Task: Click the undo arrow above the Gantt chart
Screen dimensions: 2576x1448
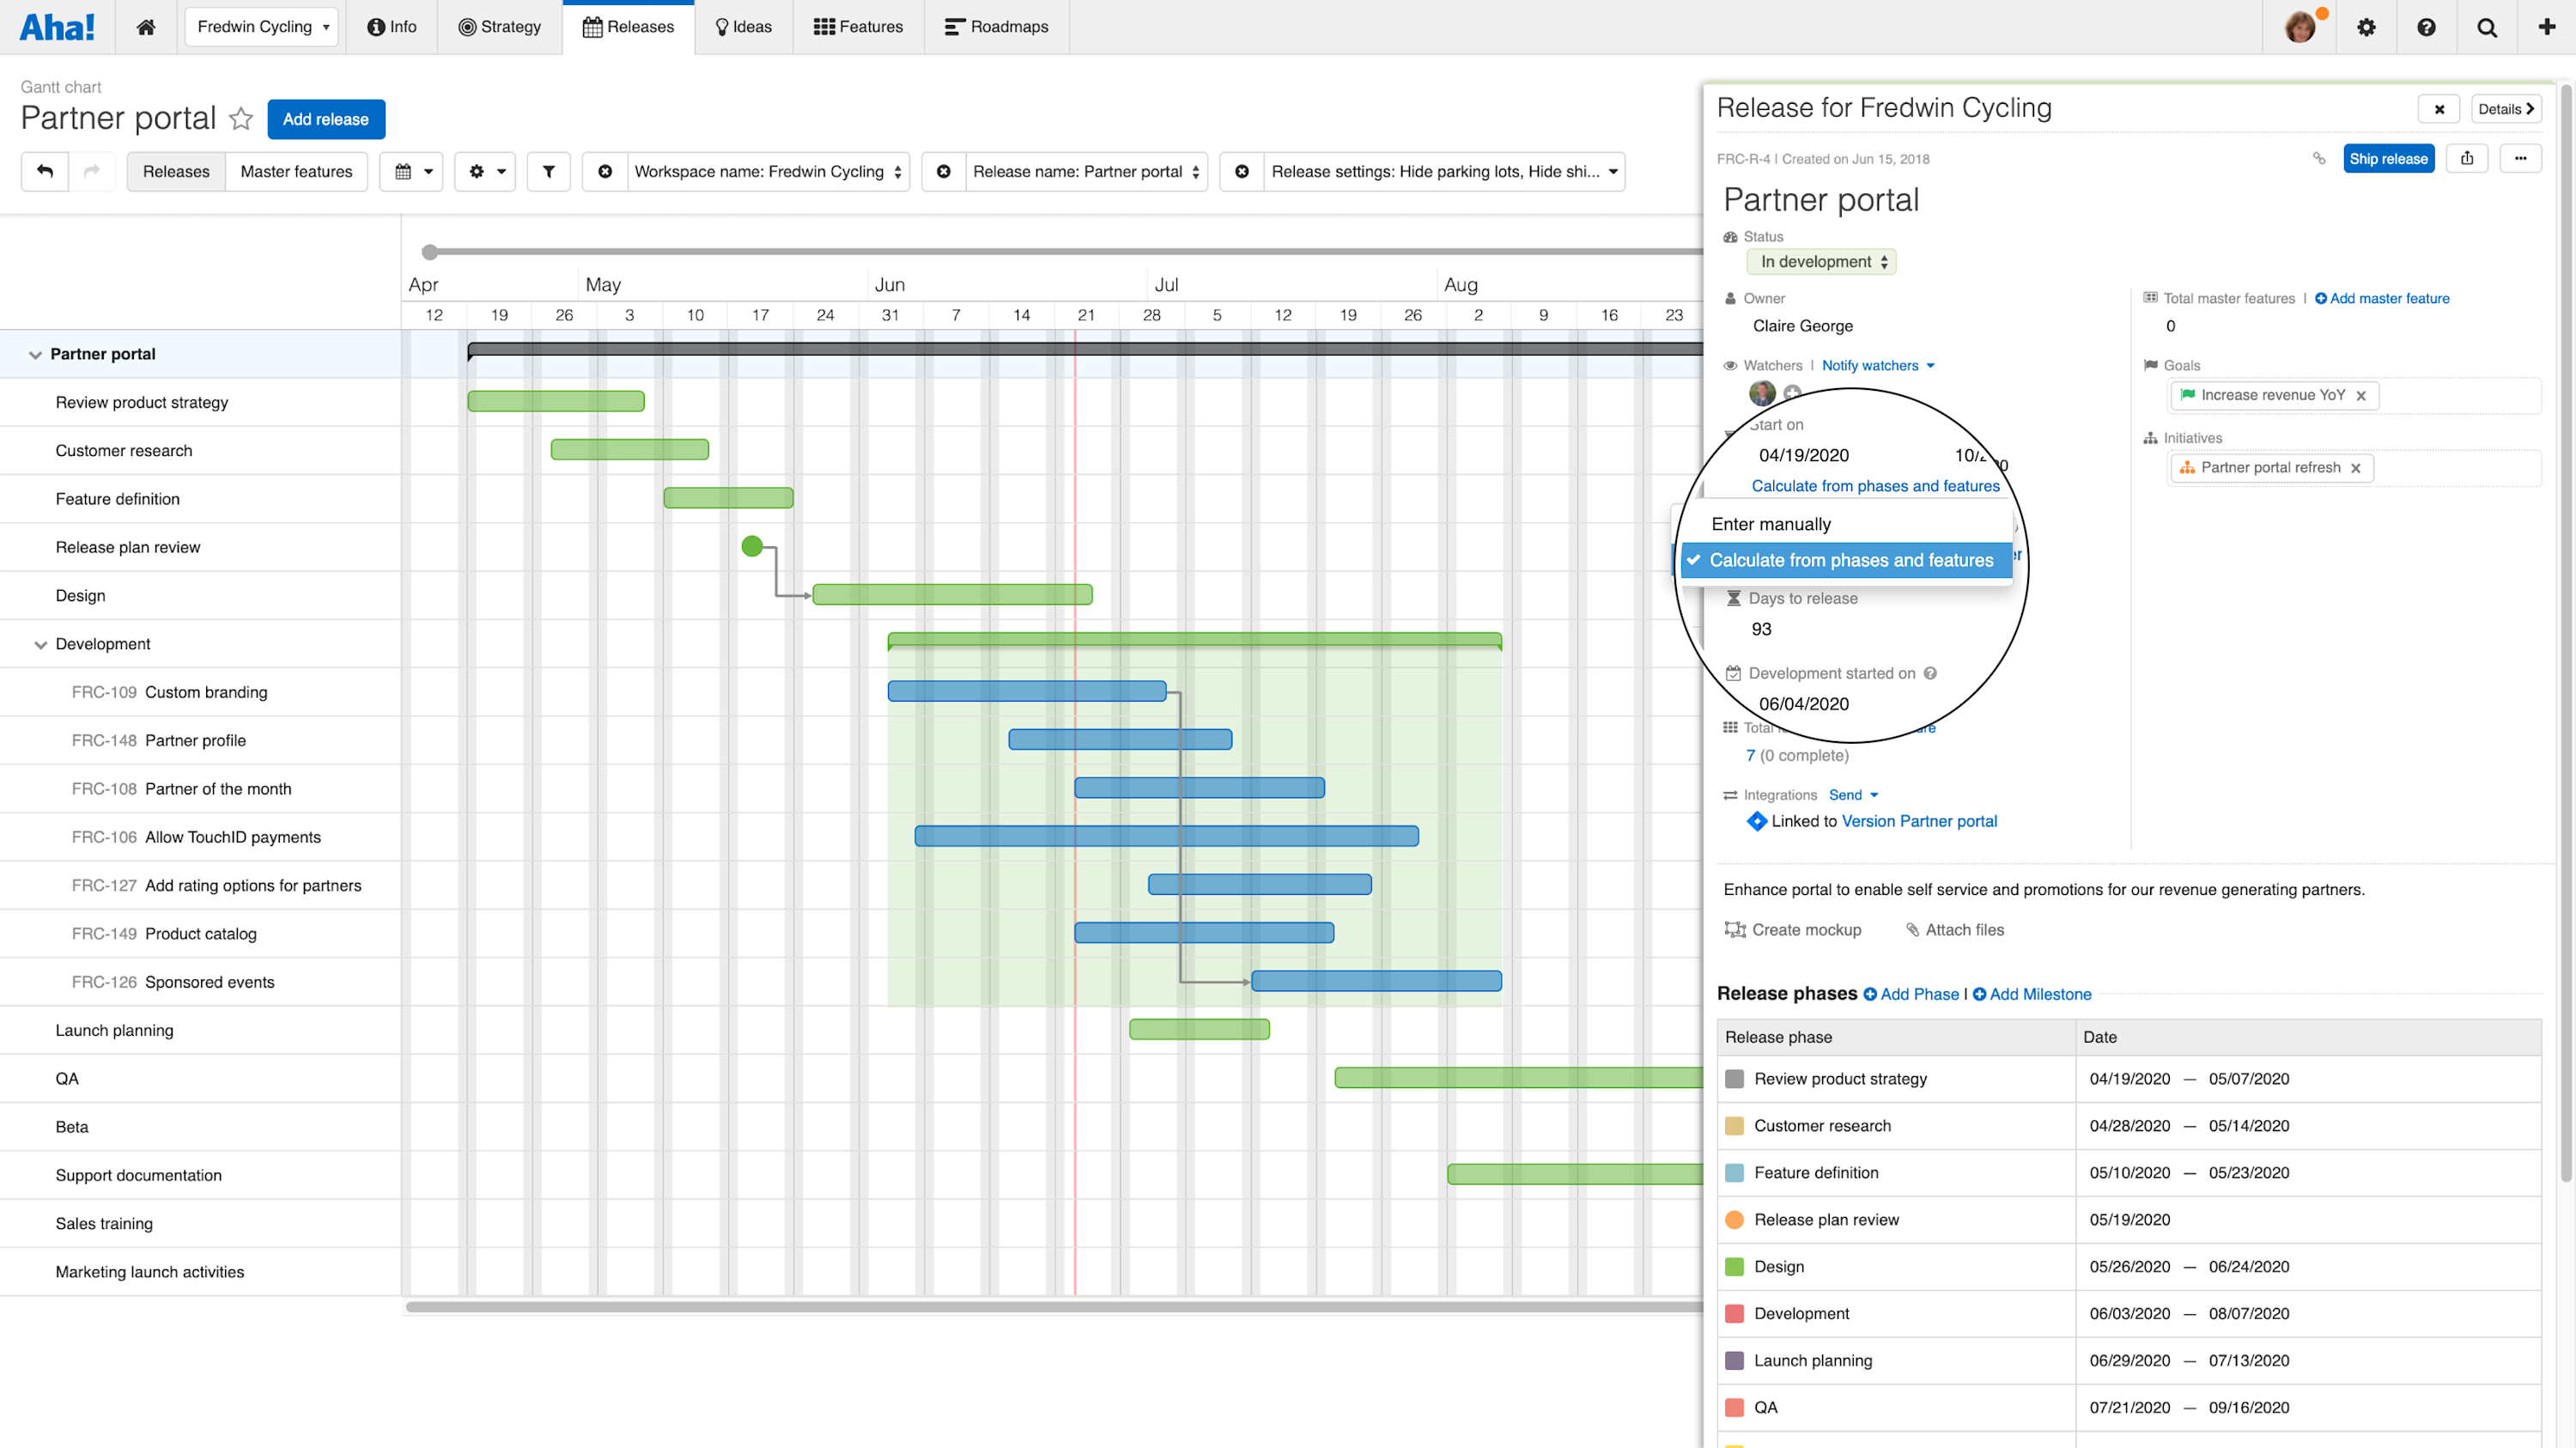Action: [44, 171]
